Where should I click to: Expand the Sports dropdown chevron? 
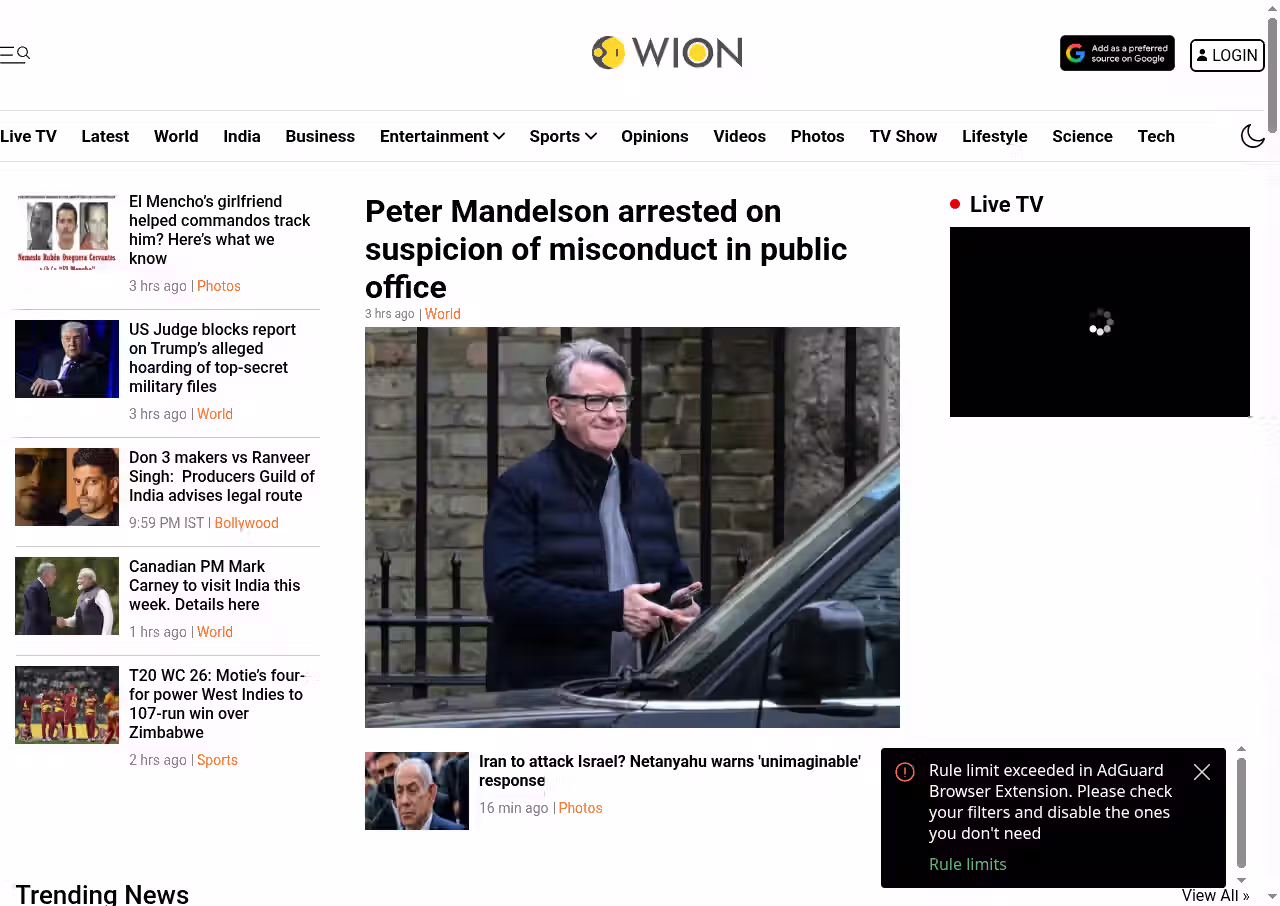coord(591,136)
